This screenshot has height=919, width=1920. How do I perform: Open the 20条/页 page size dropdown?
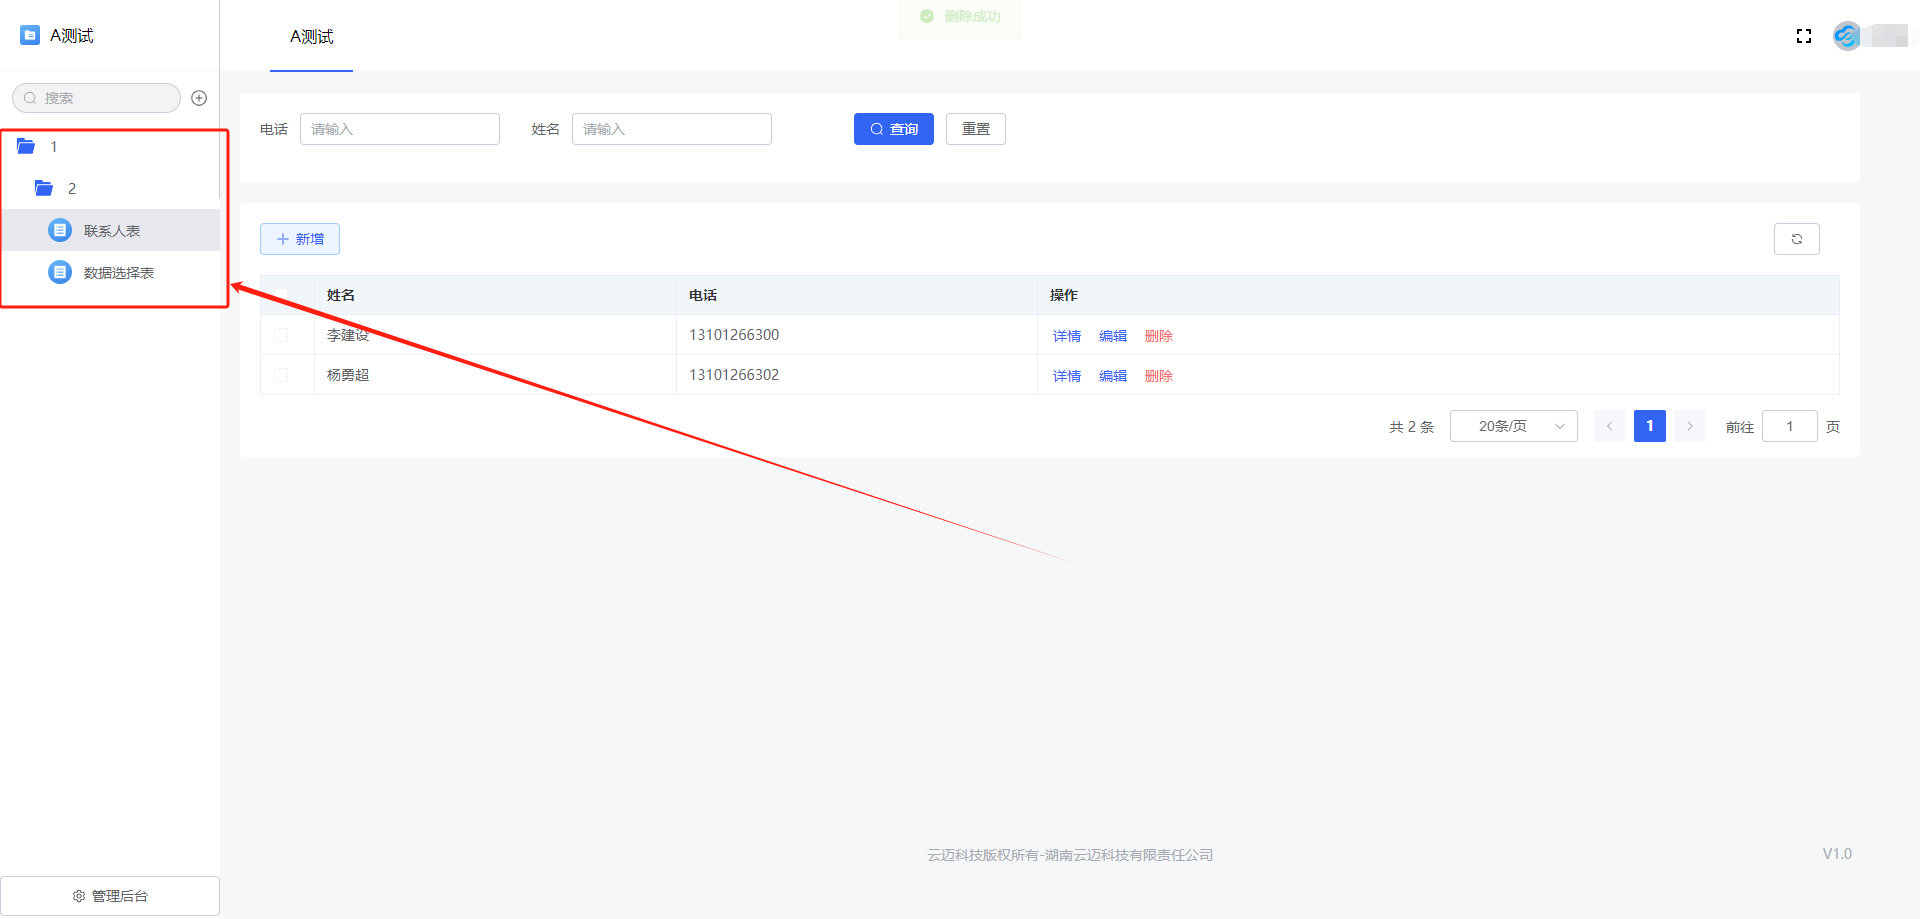point(1513,426)
